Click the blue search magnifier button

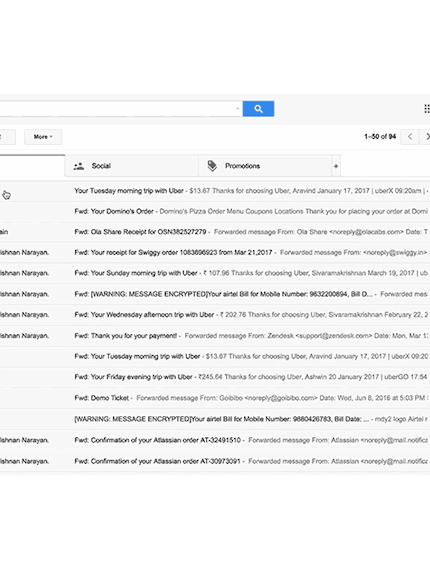point(258,109)
